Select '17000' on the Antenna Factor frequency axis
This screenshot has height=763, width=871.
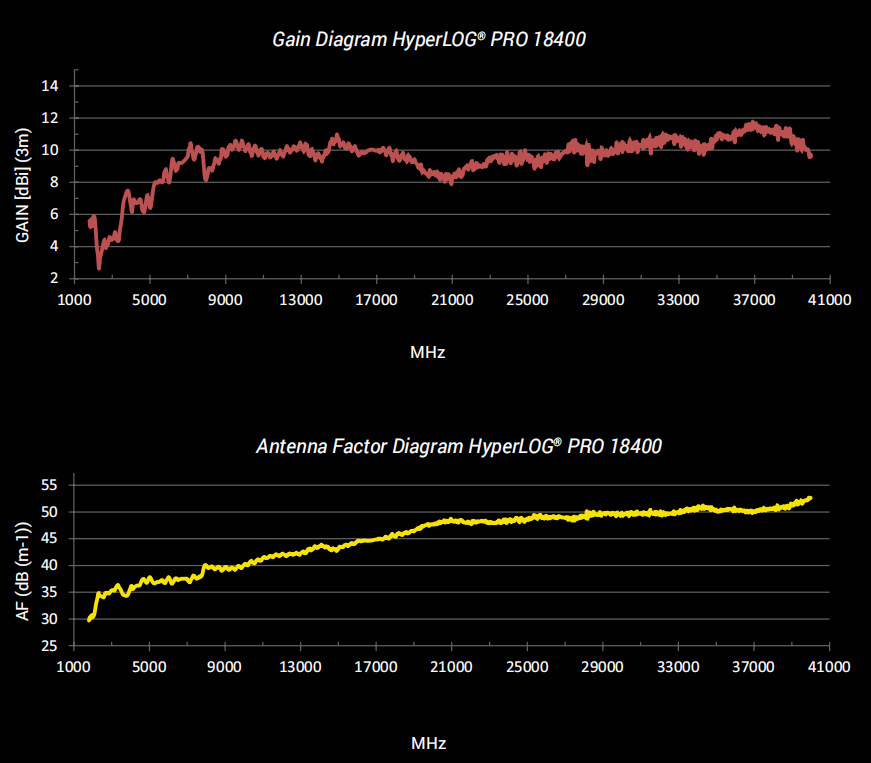pos(376,667)
